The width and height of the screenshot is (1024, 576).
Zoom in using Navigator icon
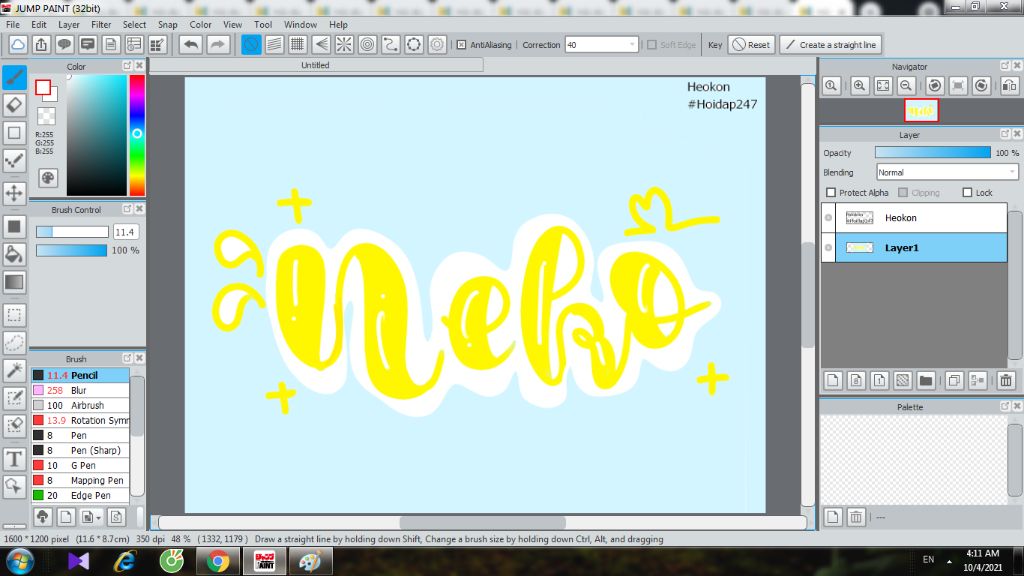point(859,86)
